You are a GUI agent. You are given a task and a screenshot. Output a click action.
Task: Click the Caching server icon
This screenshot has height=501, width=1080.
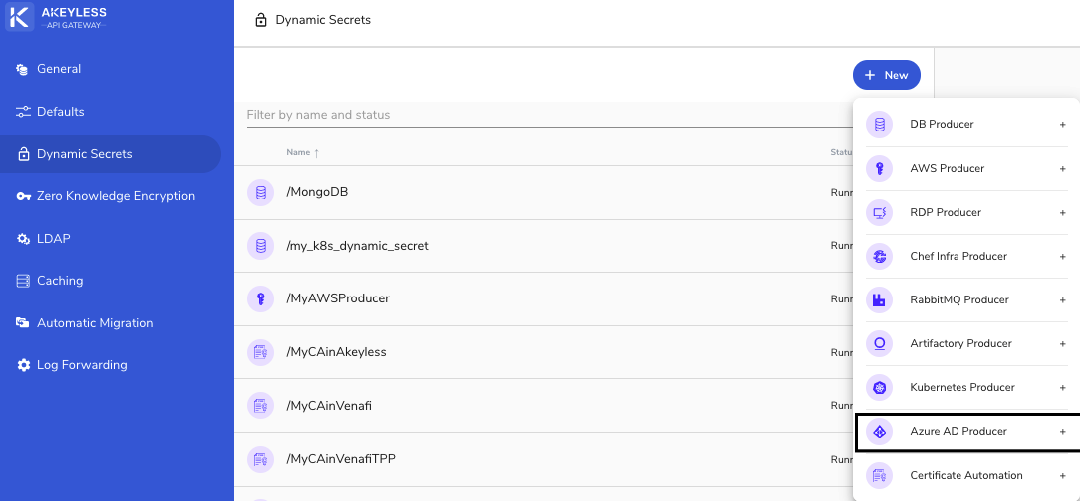(23, 281)
